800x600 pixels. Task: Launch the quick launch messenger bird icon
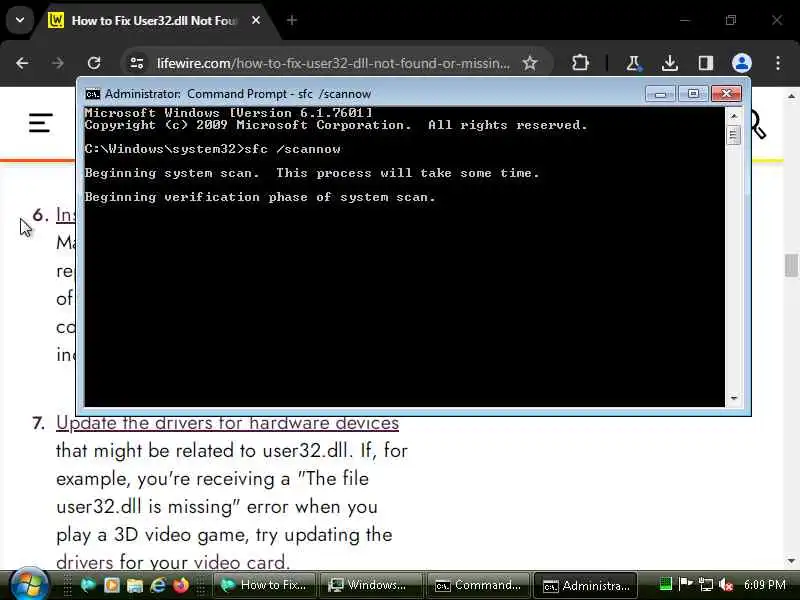click(x=88, y=585)
